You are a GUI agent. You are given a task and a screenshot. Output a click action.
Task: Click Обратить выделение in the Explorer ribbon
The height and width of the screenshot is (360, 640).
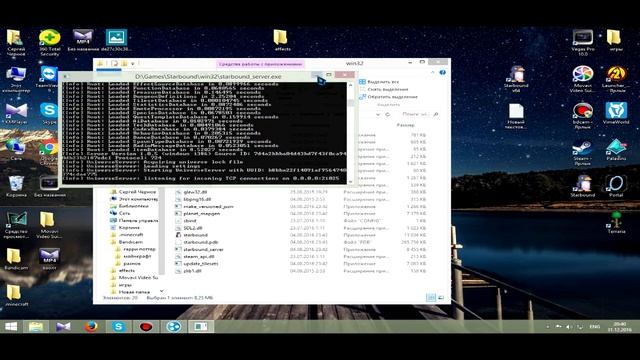click(x=388, y=97)
